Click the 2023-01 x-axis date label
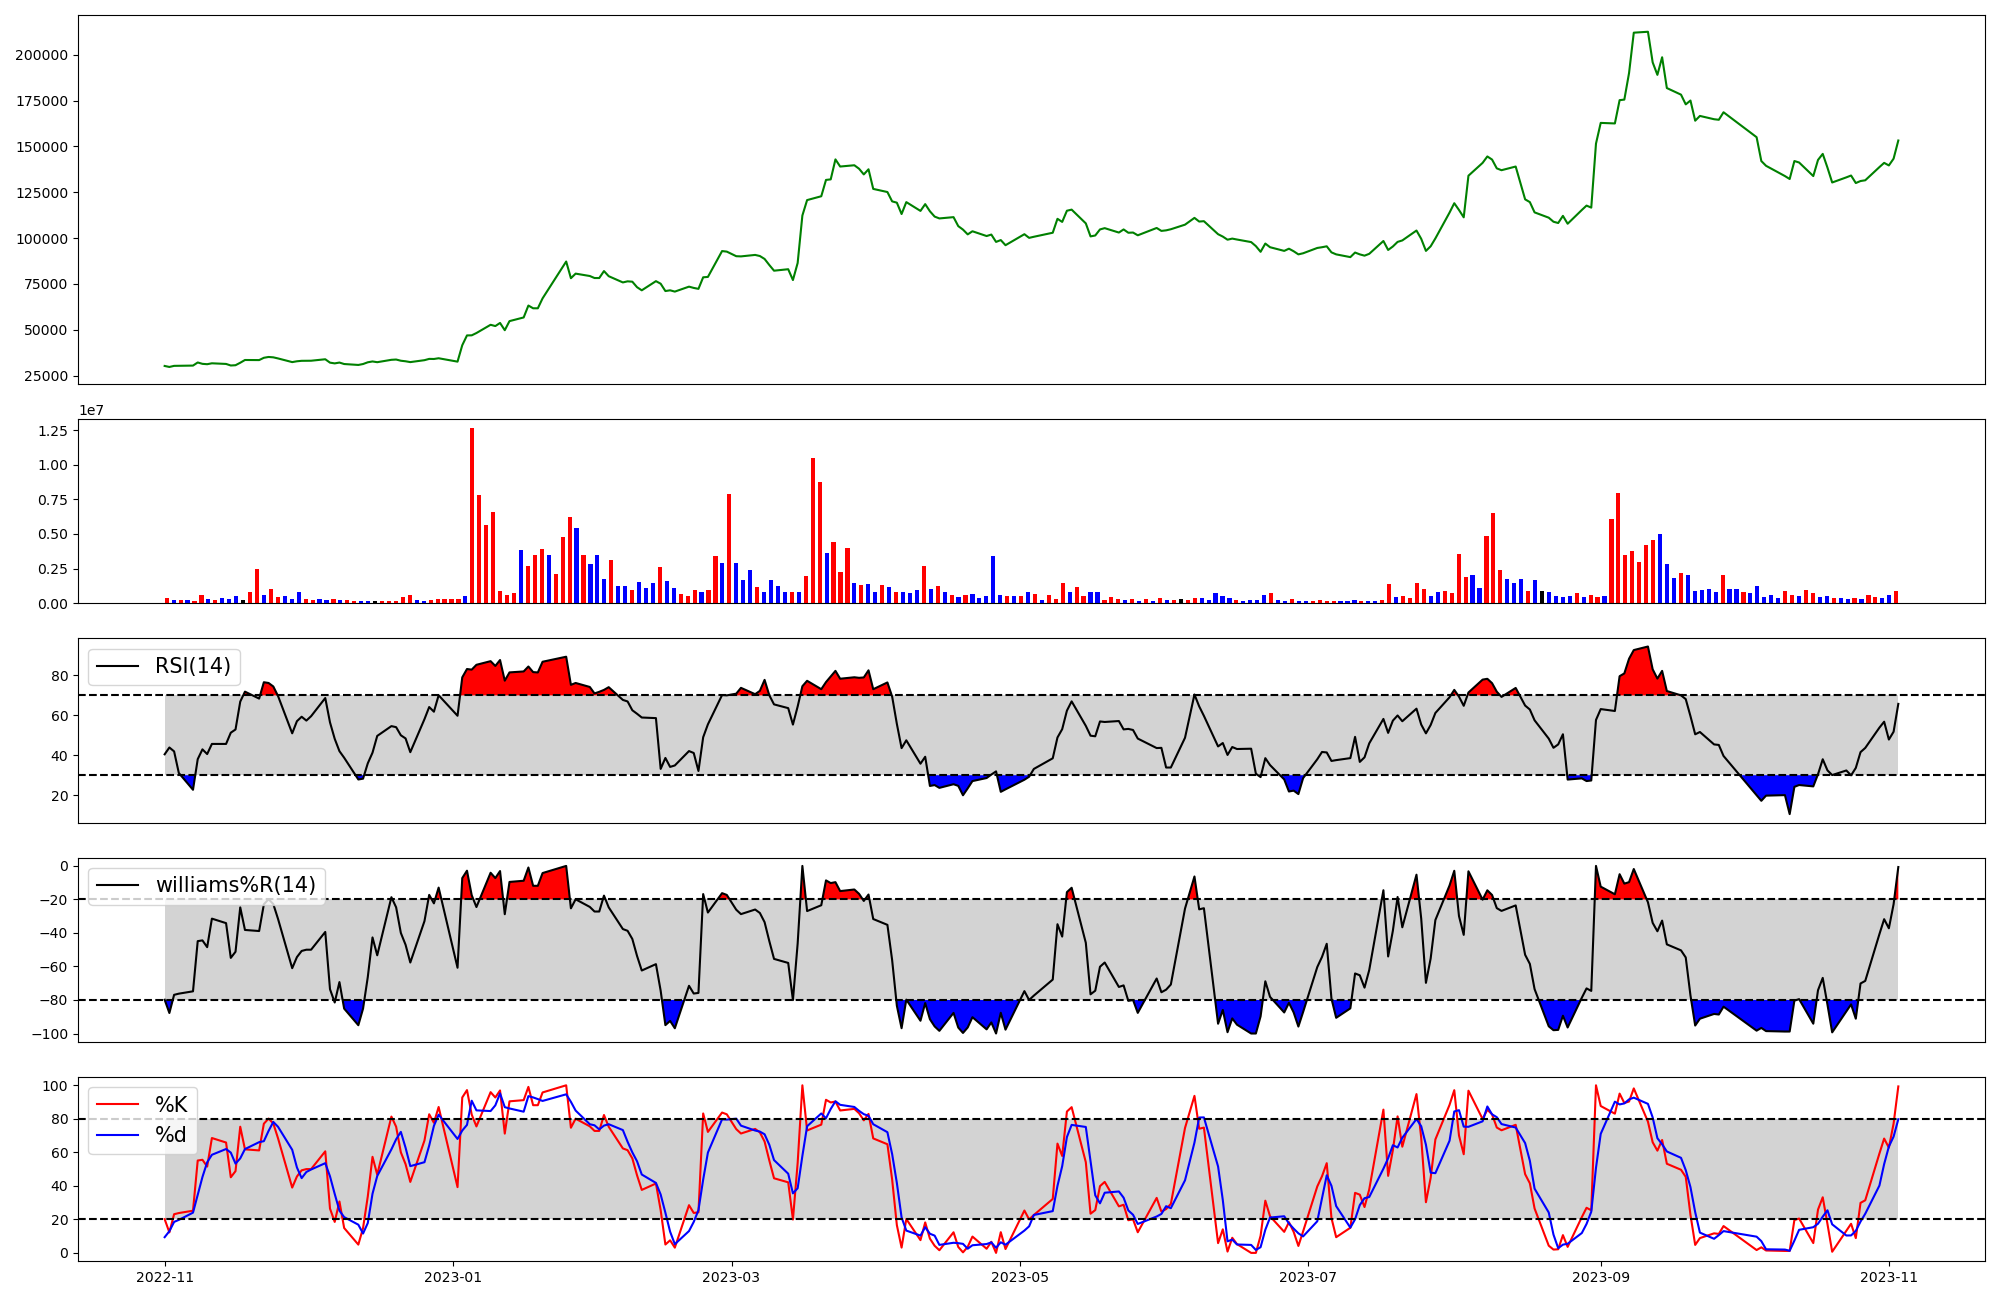The image size is (2000, 1300). point(453,1277)
